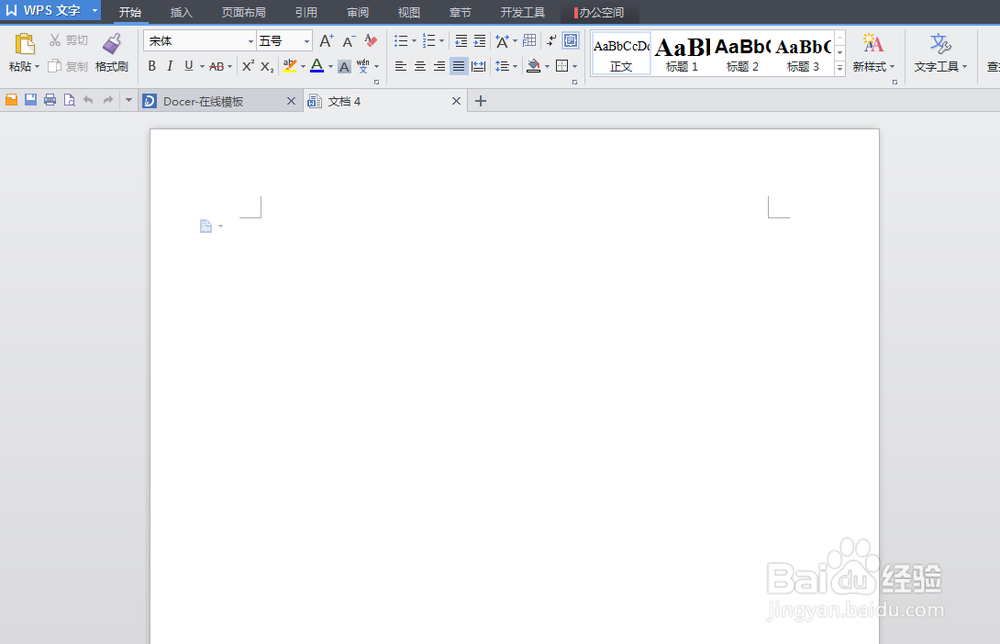Toggle Underline formatting
Screen dimensions: 1000x644
pos(189,66)
